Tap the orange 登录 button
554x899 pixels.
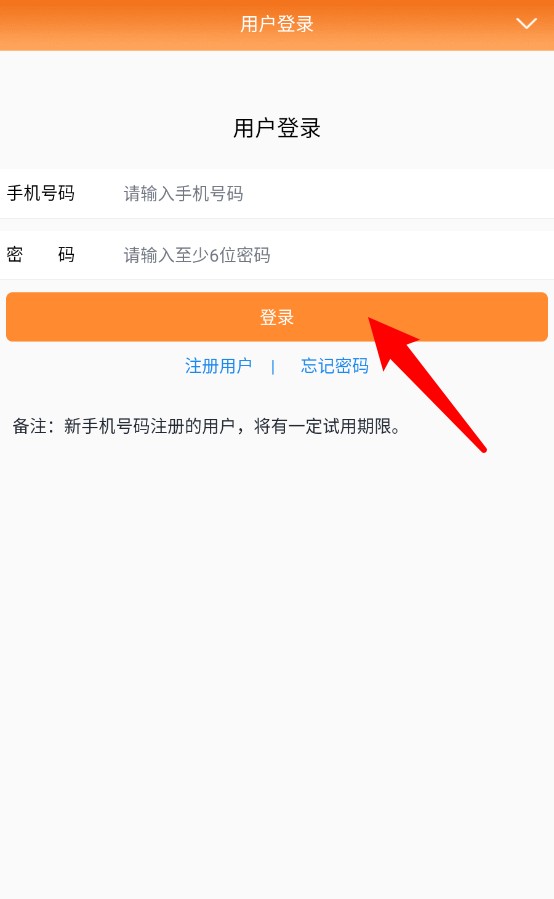pos(277,317)
